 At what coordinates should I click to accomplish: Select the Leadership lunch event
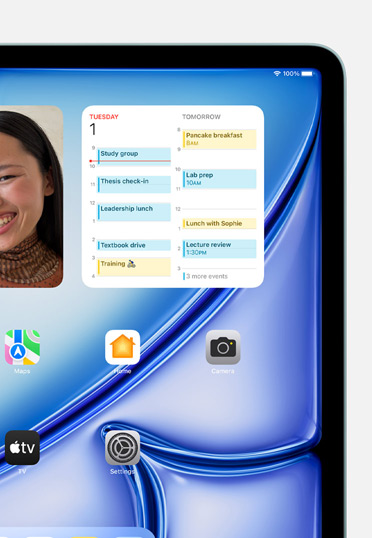tap(134, 212)
